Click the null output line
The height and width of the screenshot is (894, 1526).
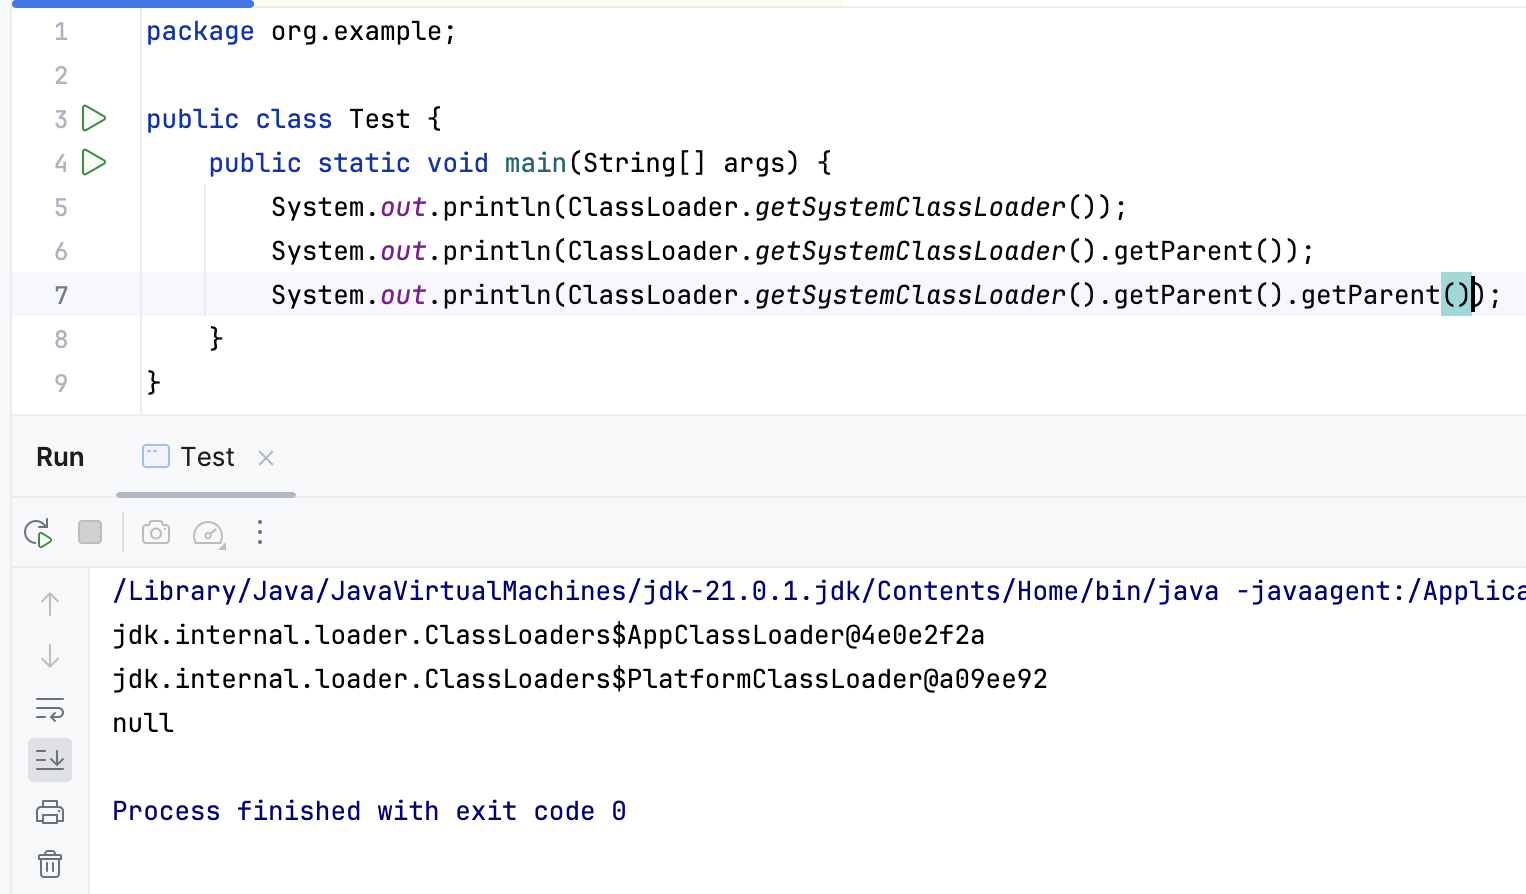143,723
